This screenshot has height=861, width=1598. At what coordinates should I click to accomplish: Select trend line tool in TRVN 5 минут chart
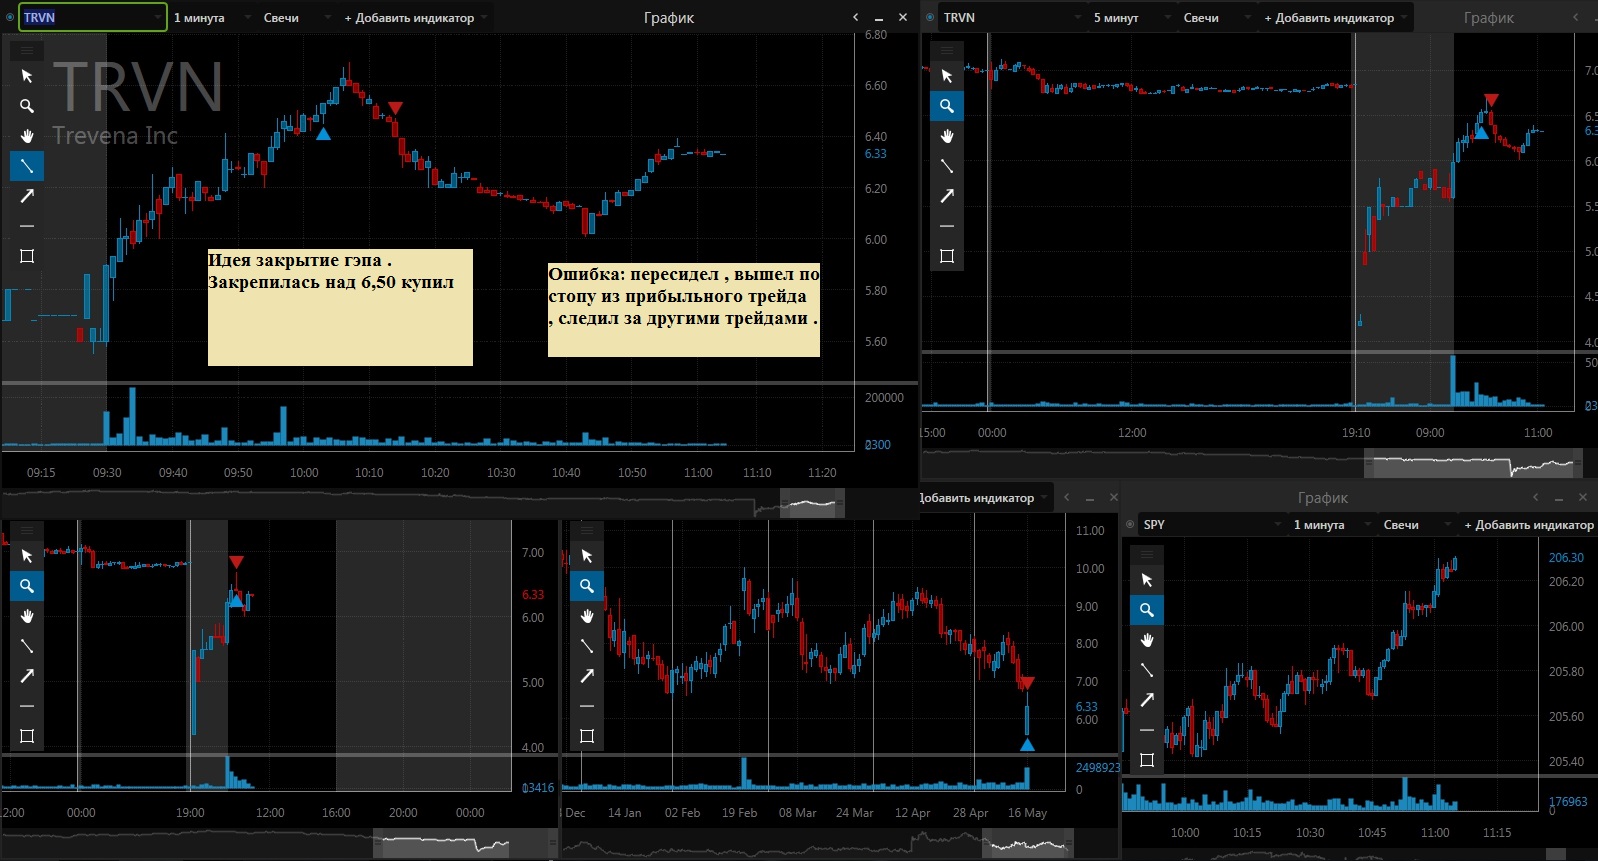click(947, 166)
